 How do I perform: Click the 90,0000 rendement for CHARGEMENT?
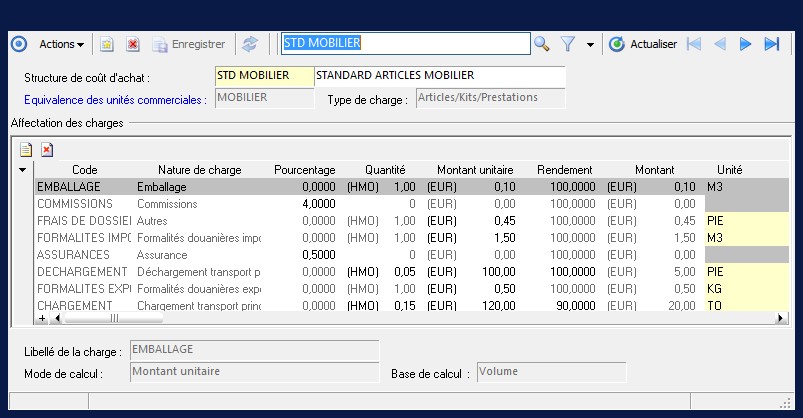(x=576, y=305)
